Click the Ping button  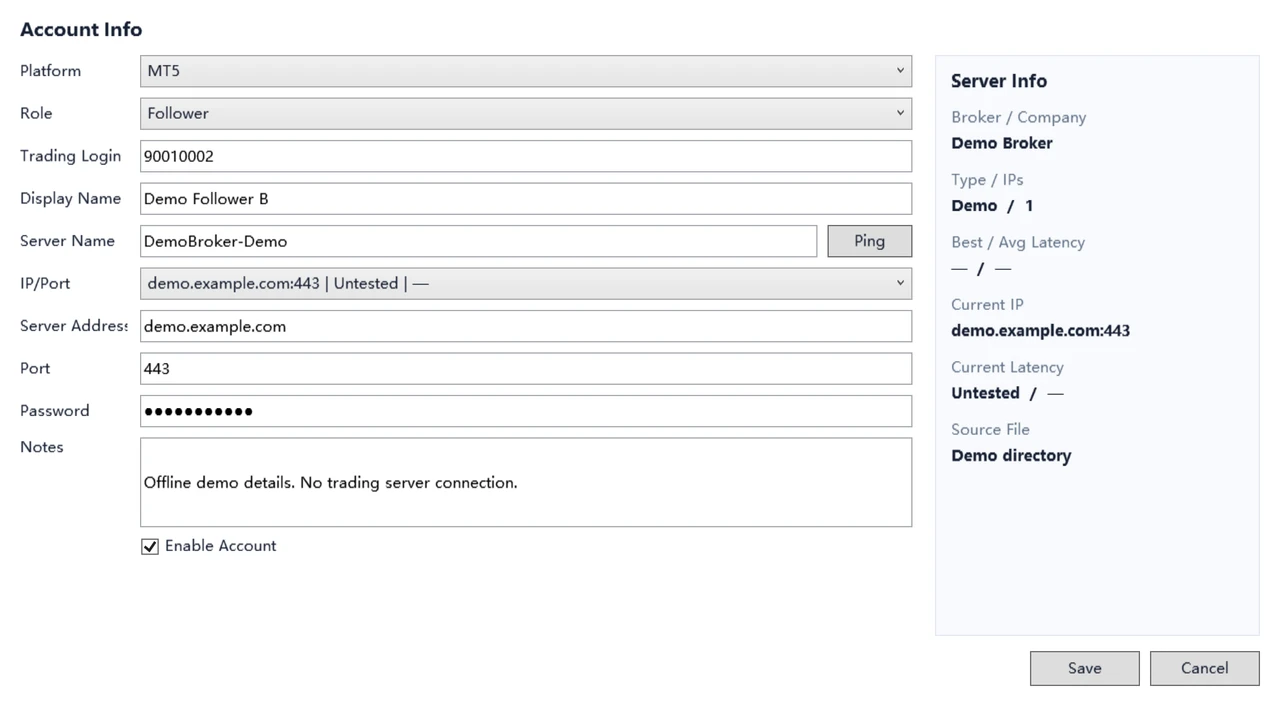point(869,241)
